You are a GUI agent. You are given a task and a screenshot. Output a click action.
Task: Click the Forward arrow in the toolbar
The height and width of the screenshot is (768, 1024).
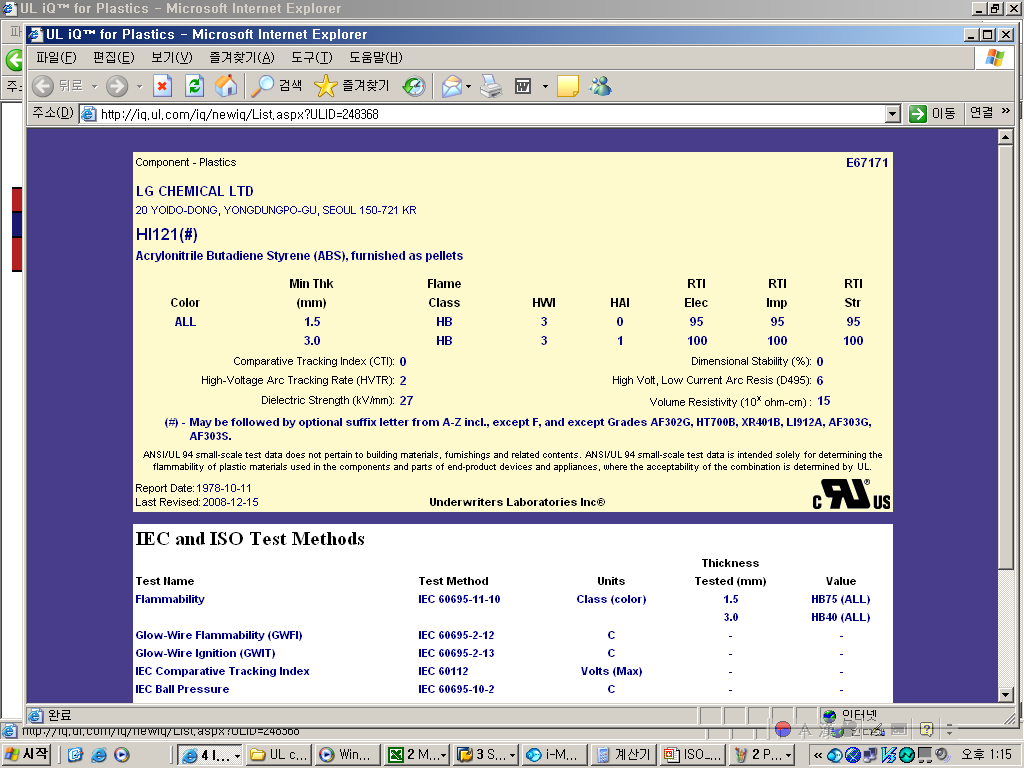(x=118, y=86)
